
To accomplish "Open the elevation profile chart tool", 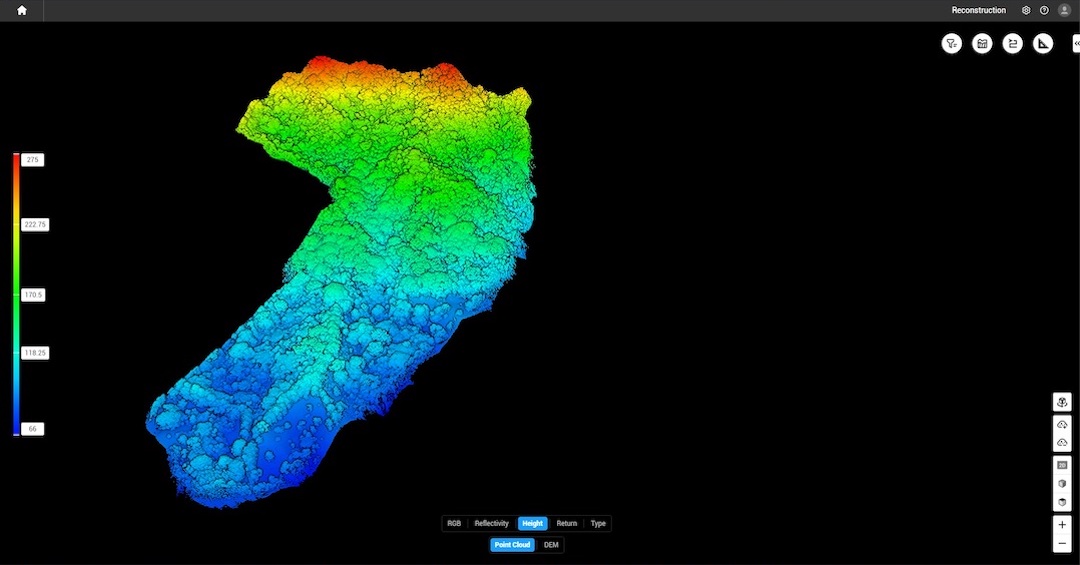I will tap(982, 43).
